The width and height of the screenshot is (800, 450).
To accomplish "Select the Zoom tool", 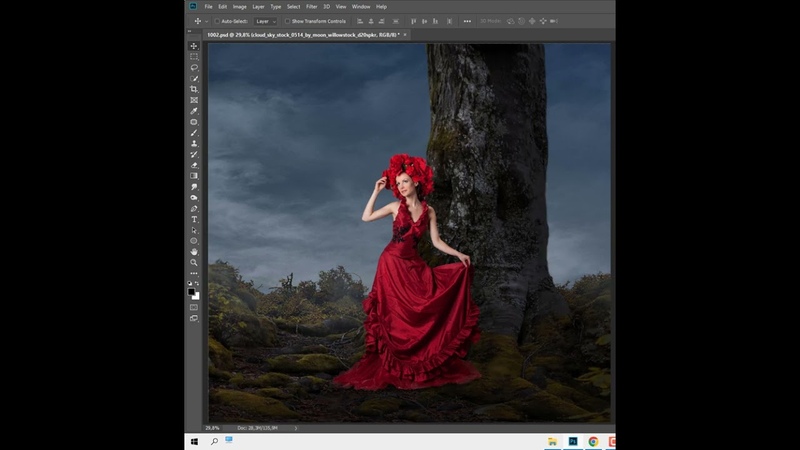I will (194, 262).
